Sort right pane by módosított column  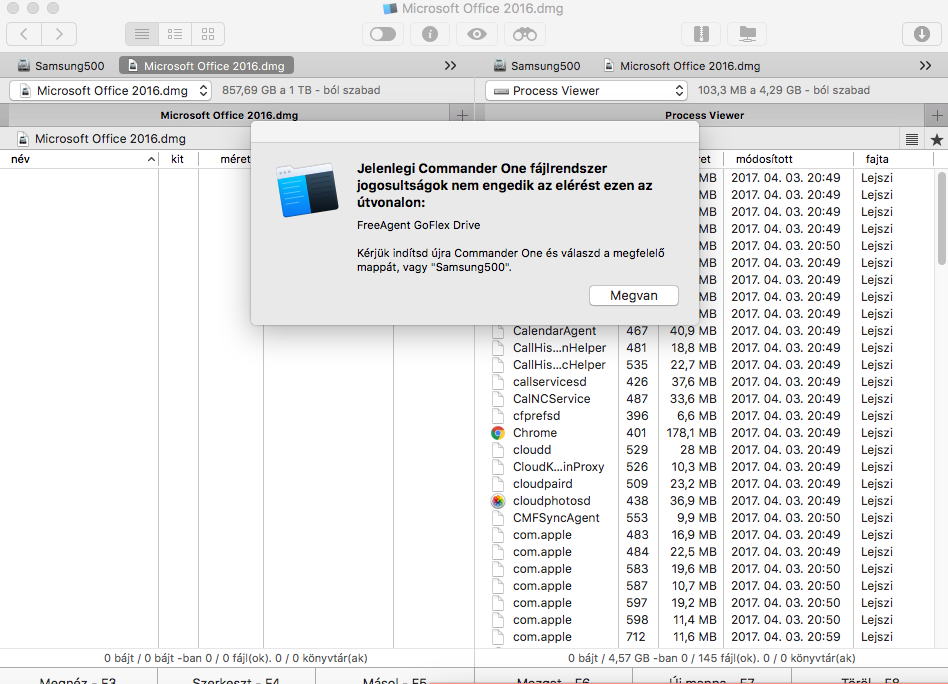point(788,159)
